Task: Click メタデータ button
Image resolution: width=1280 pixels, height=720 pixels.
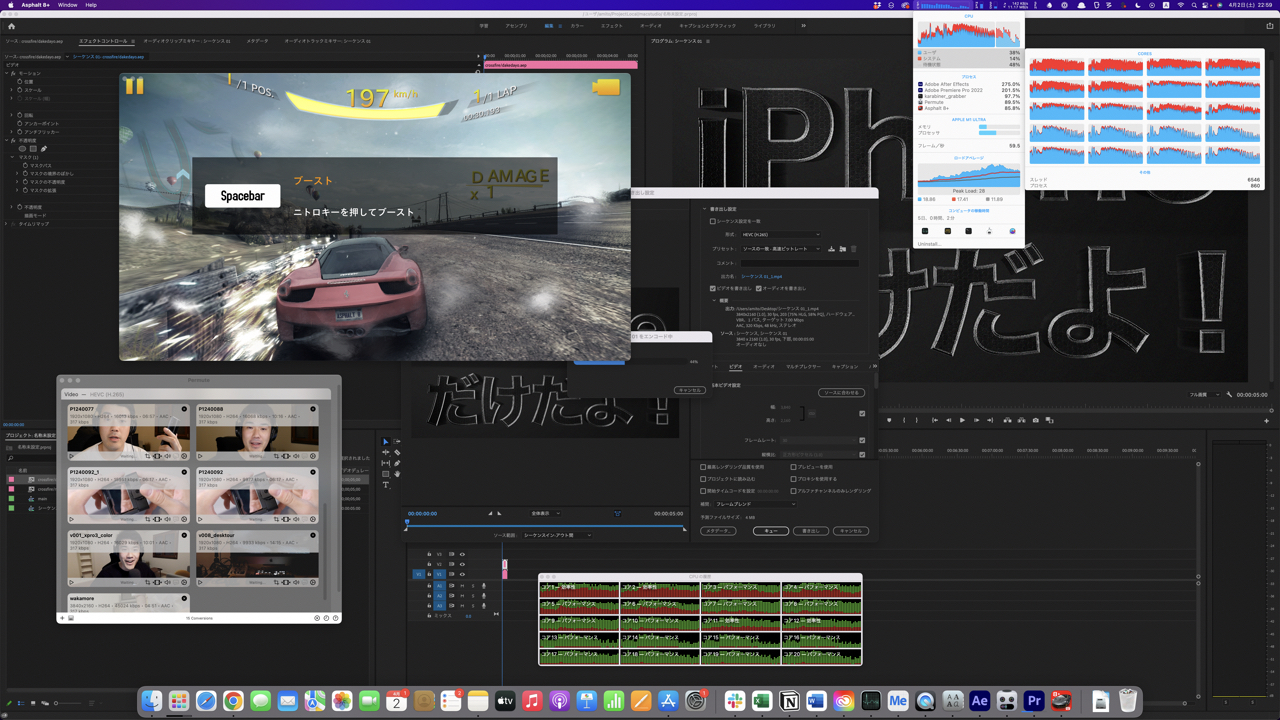Action: tap(718, 531)
